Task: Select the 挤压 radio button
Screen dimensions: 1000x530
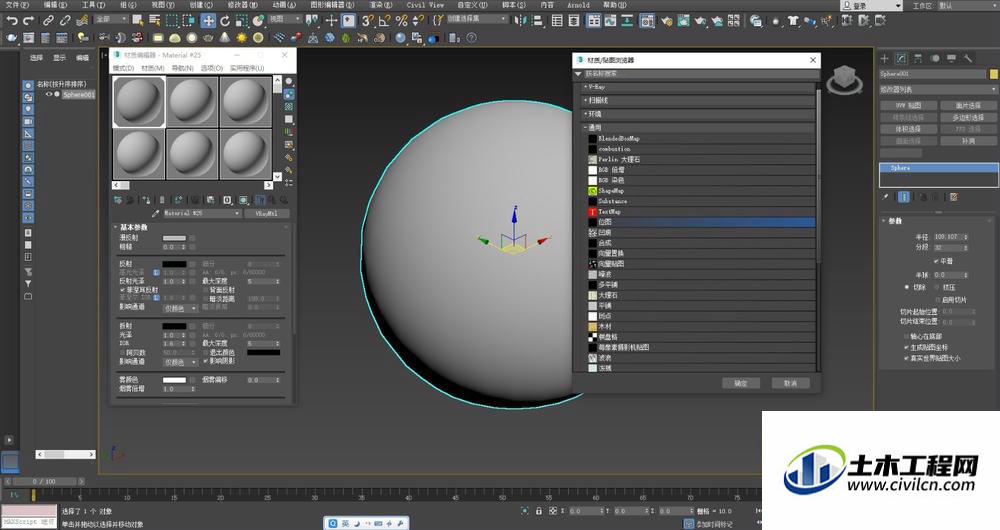Action: point(937,287)
